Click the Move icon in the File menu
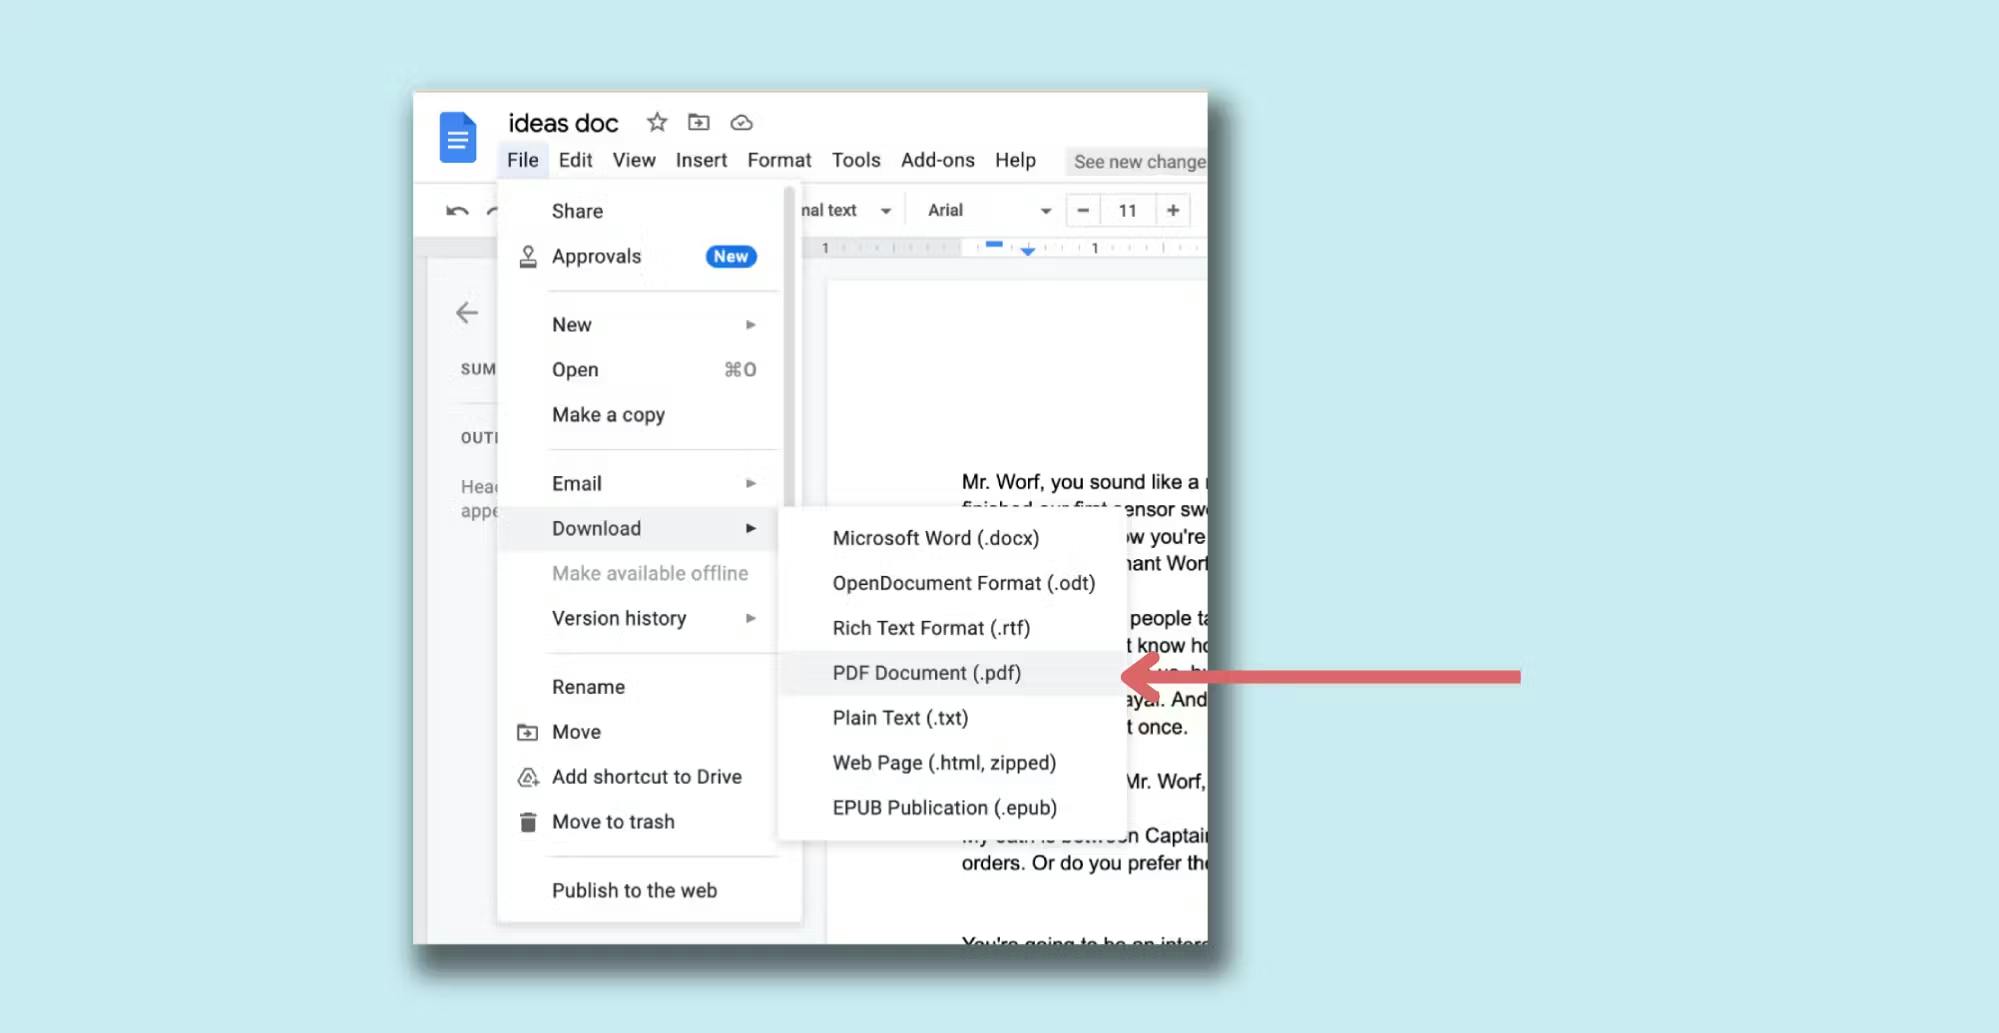1999x1033 pixels. 527,731
